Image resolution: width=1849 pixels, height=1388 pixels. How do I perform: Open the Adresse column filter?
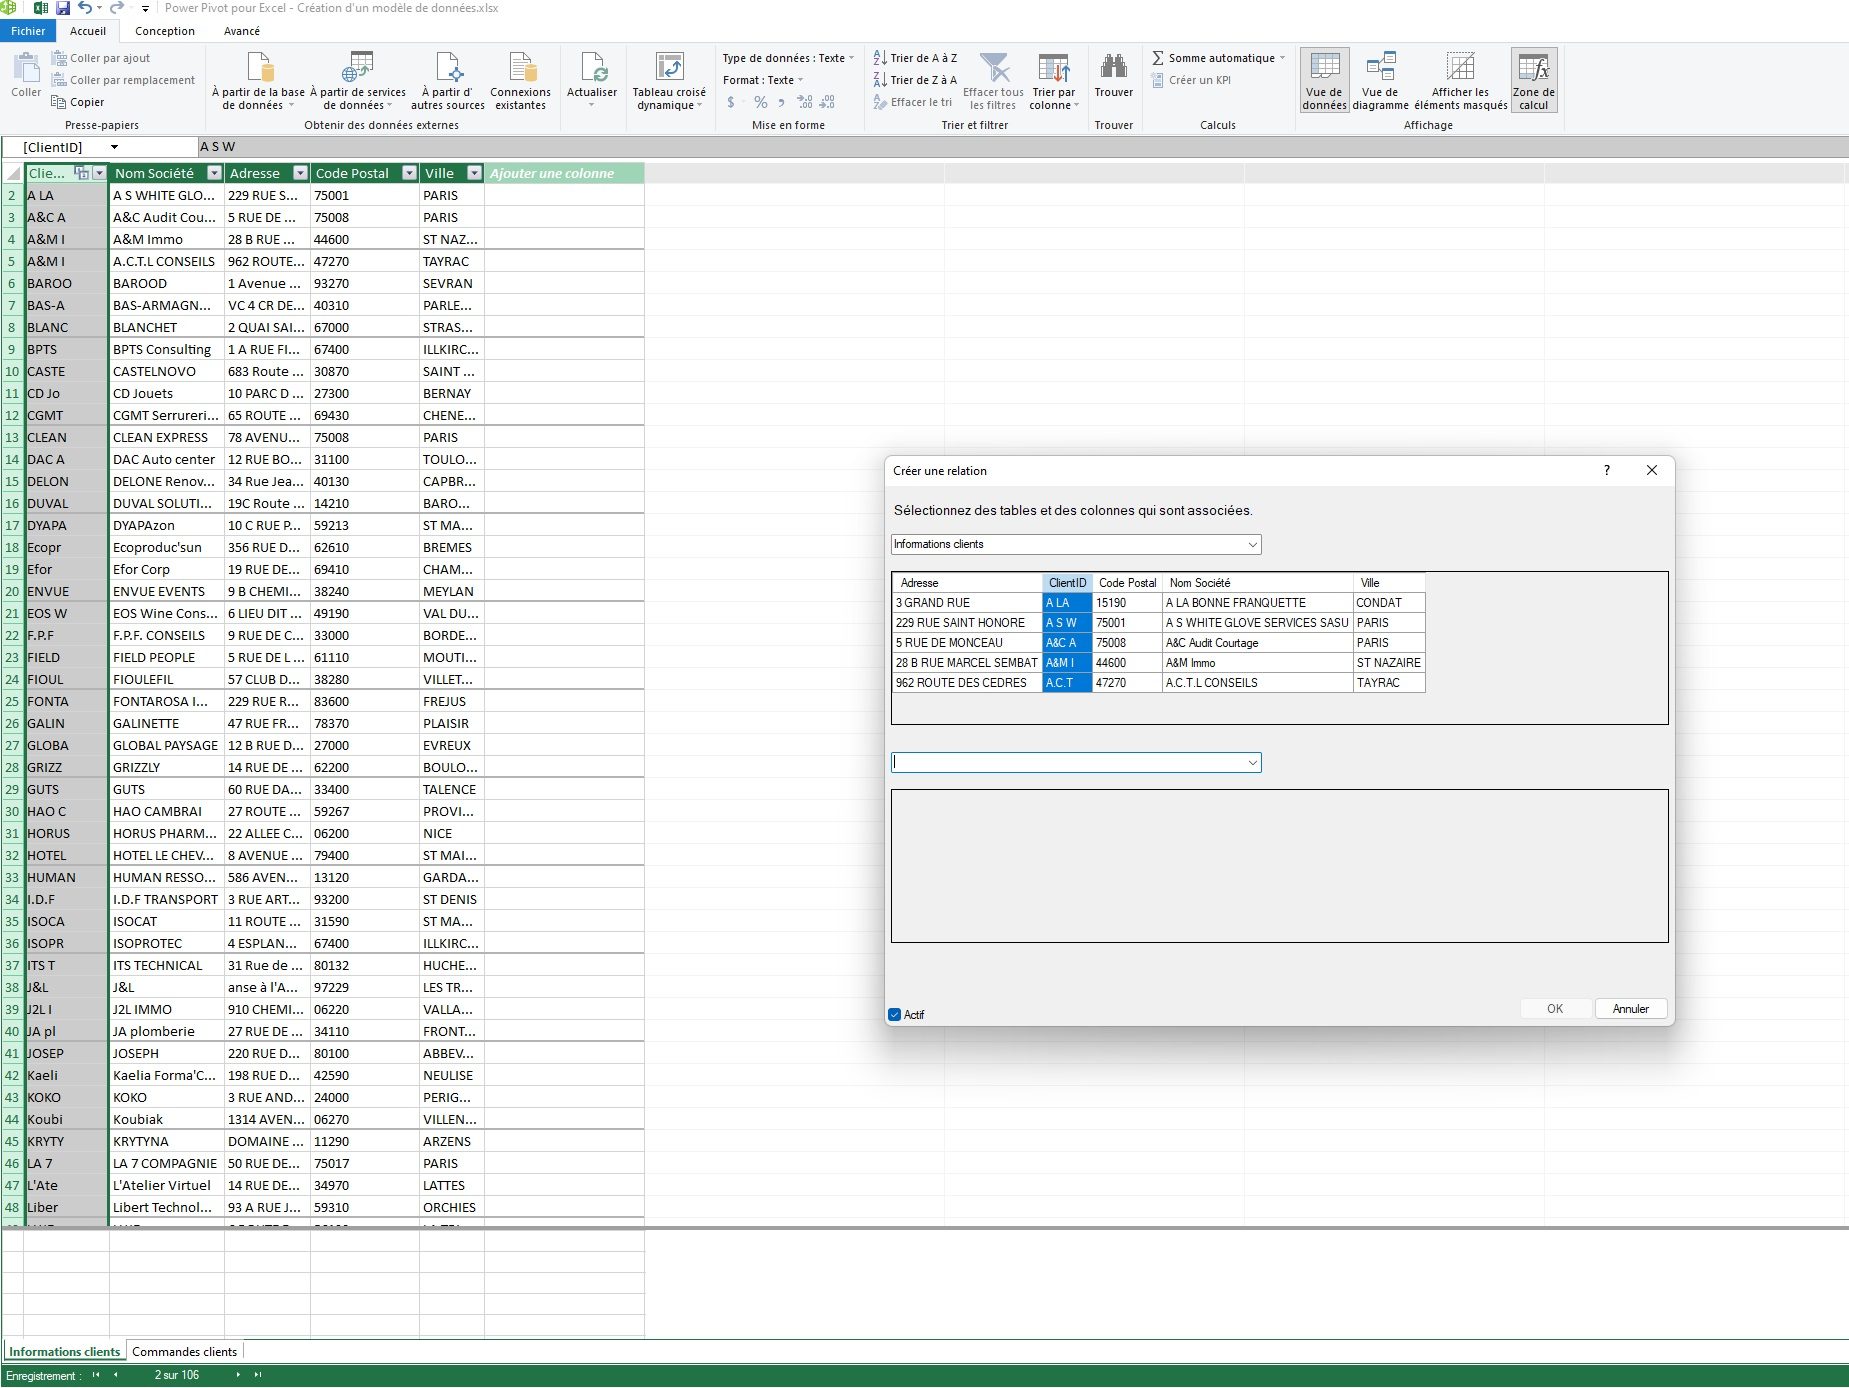(x=300, y=173)
